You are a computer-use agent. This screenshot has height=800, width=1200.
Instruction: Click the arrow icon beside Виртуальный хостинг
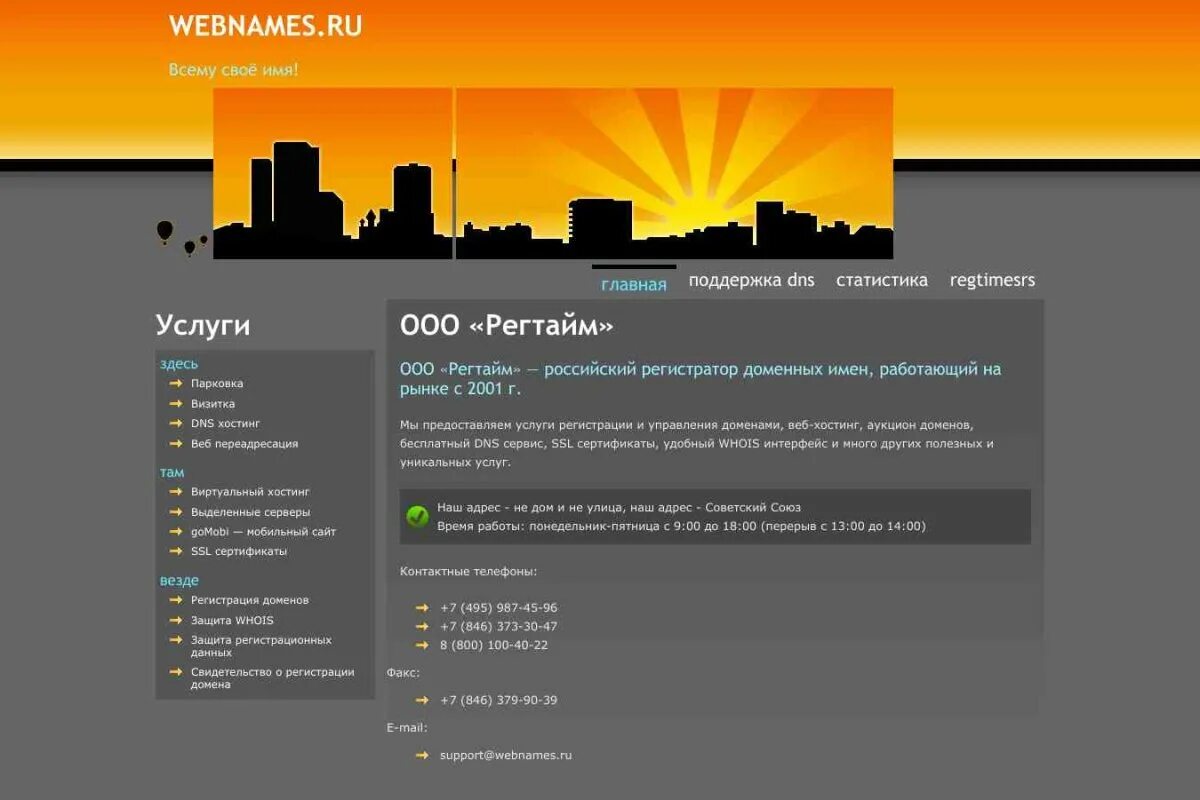pyautogui.click(x=176, y=492)
